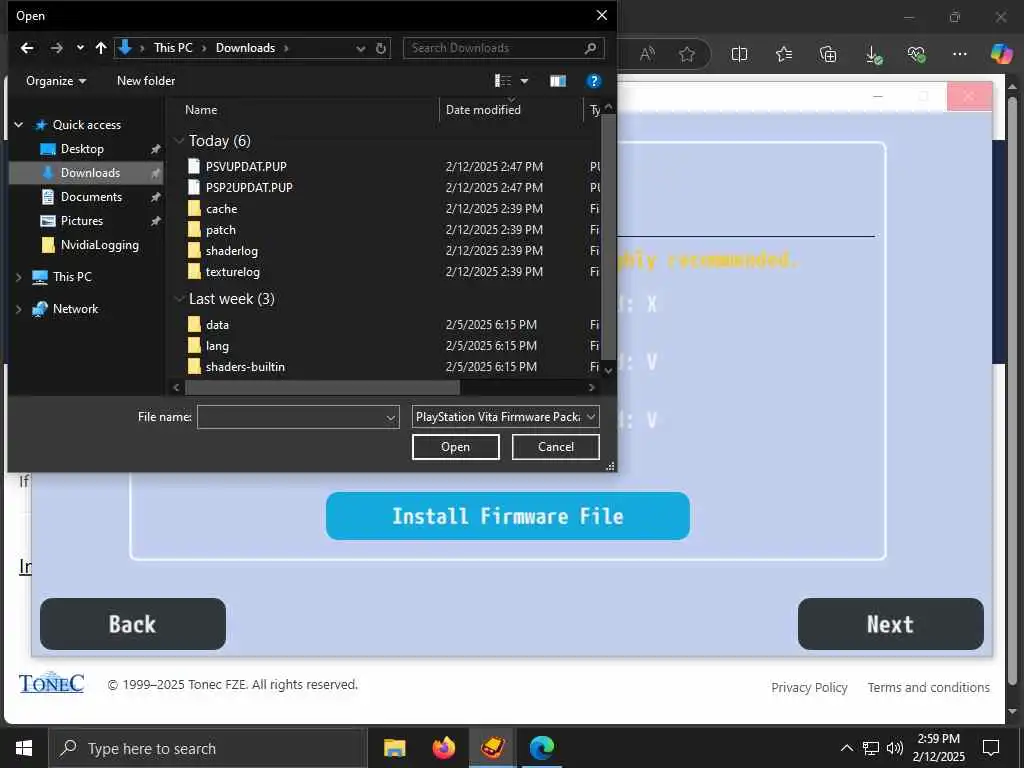Select Downloads in the sidebar
The width and height of the screenshot is (1024, 768).
[x=90, y=173]
